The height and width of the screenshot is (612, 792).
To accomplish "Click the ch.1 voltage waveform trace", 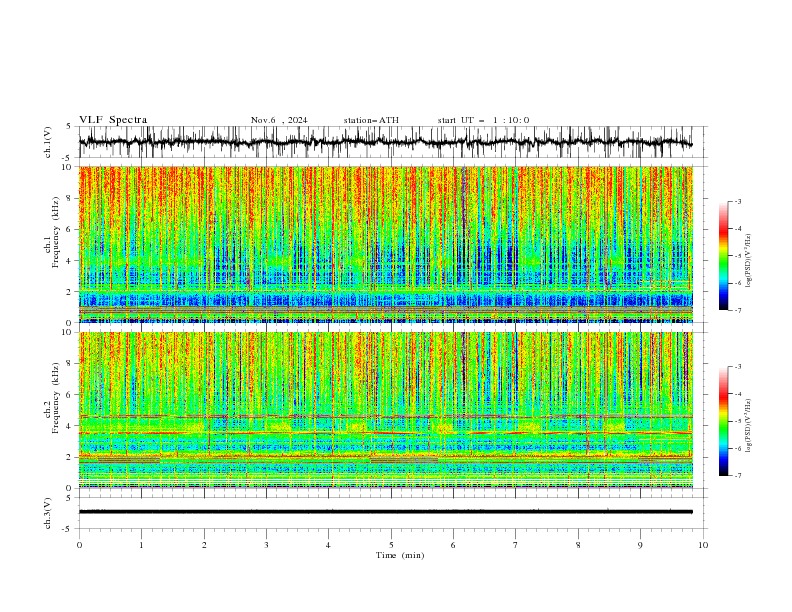I will [385, 142].
